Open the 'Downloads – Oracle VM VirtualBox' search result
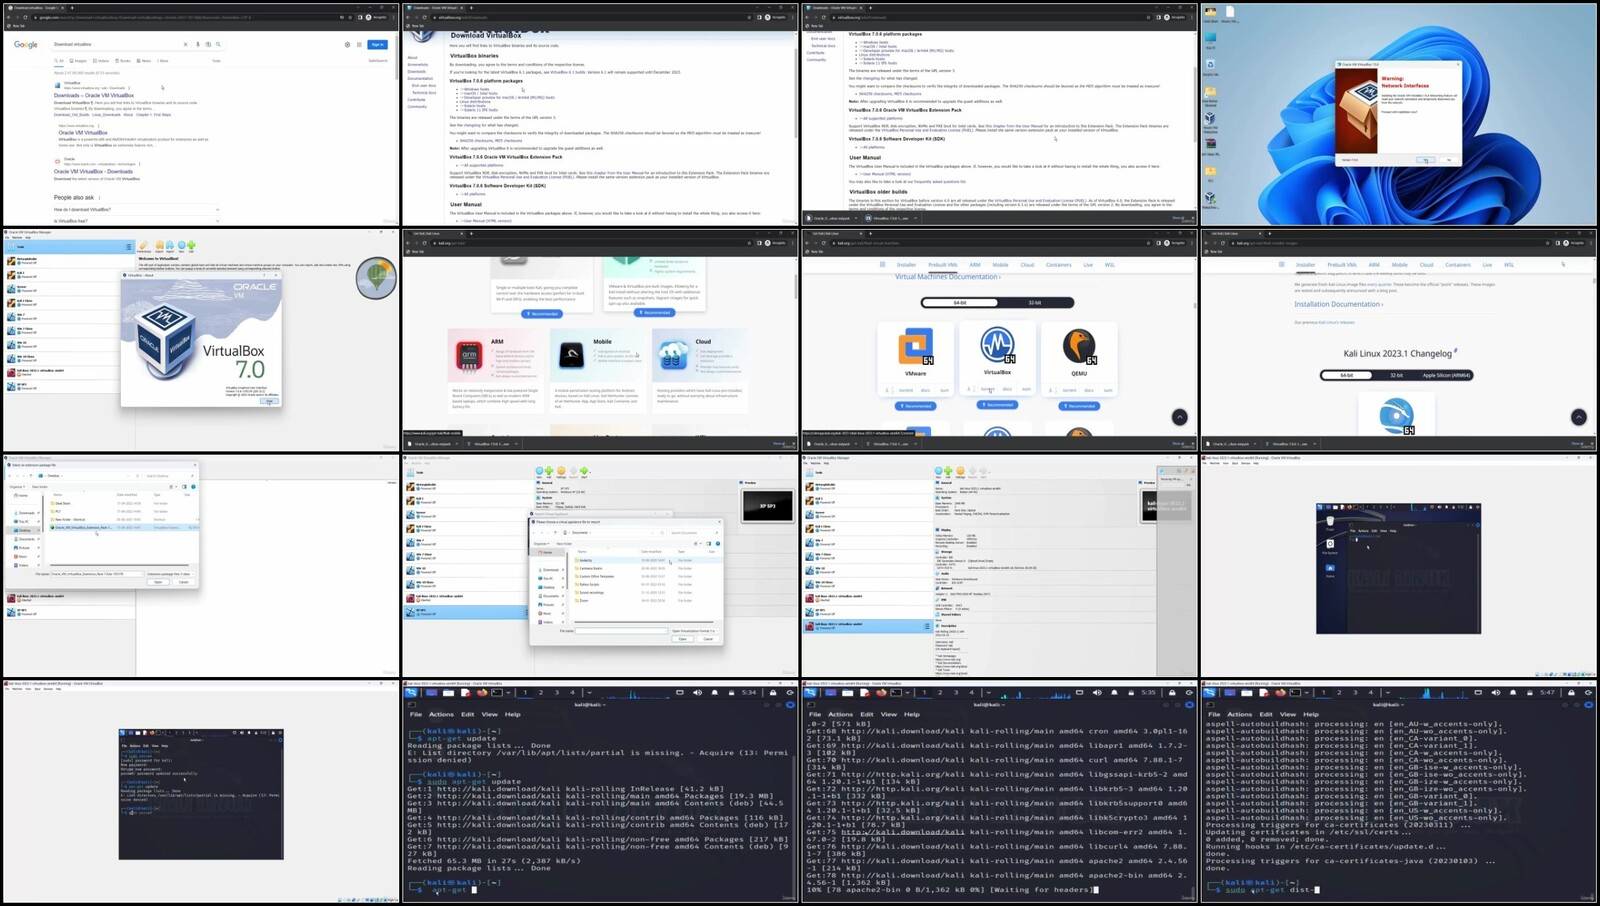Screen dimensions: 1600x906 94,95
